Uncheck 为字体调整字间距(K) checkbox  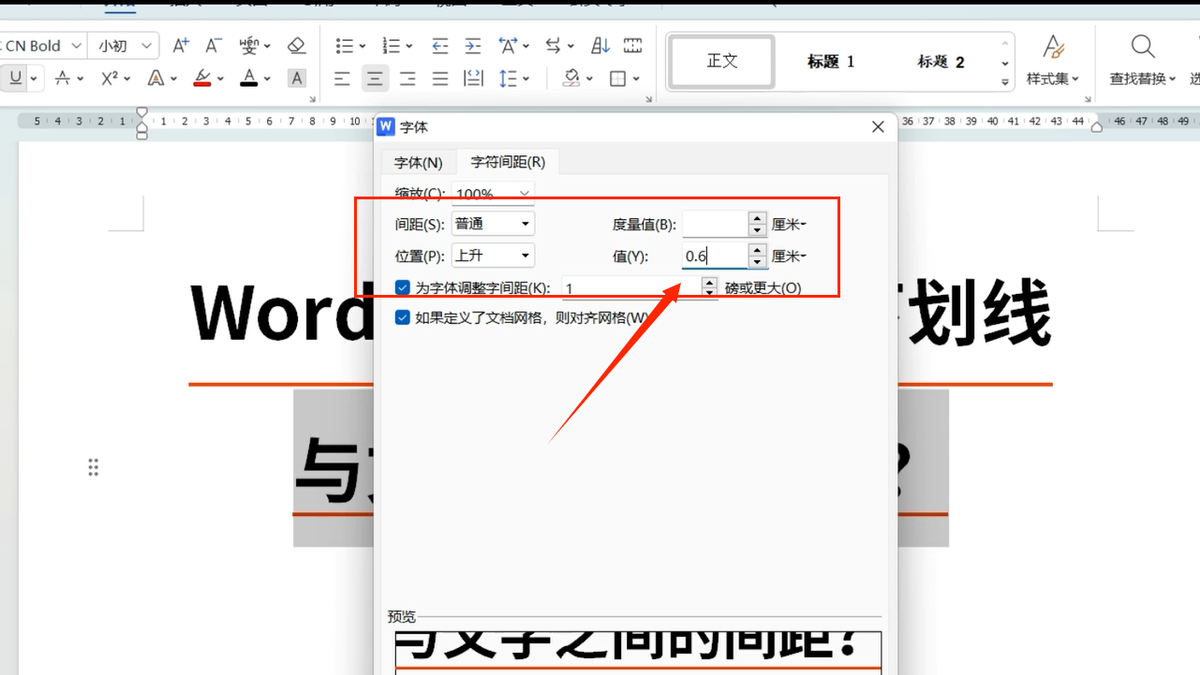[403, 288]
